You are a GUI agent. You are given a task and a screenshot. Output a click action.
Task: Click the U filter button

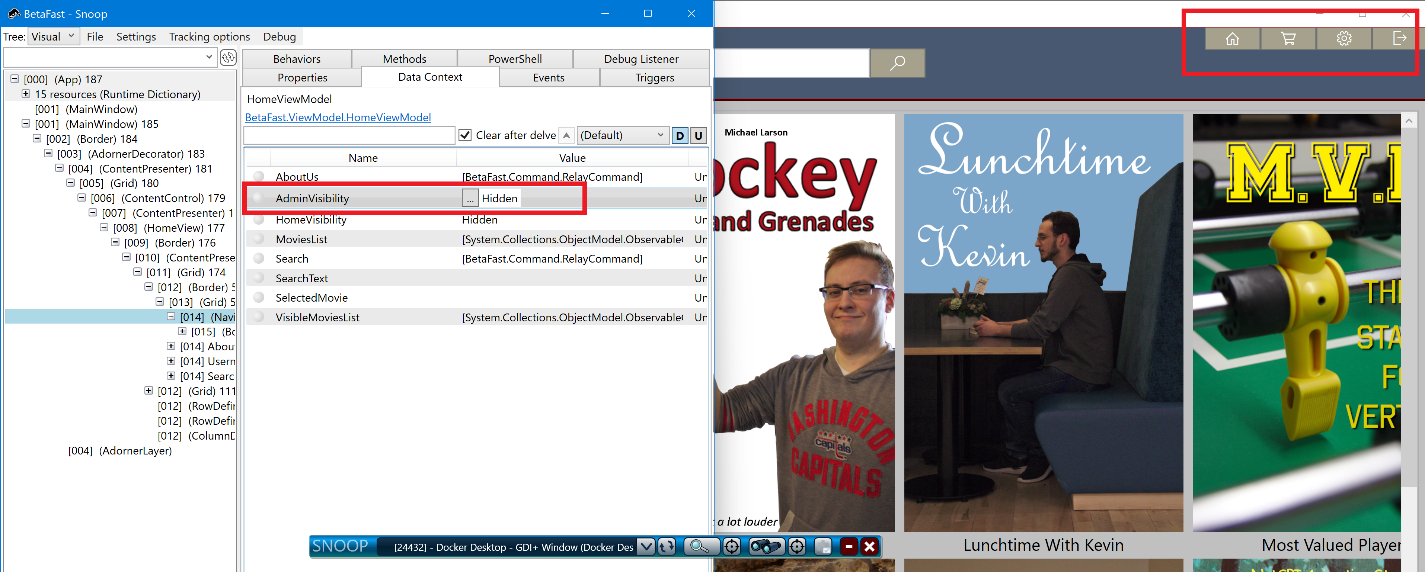coord(698,135)
